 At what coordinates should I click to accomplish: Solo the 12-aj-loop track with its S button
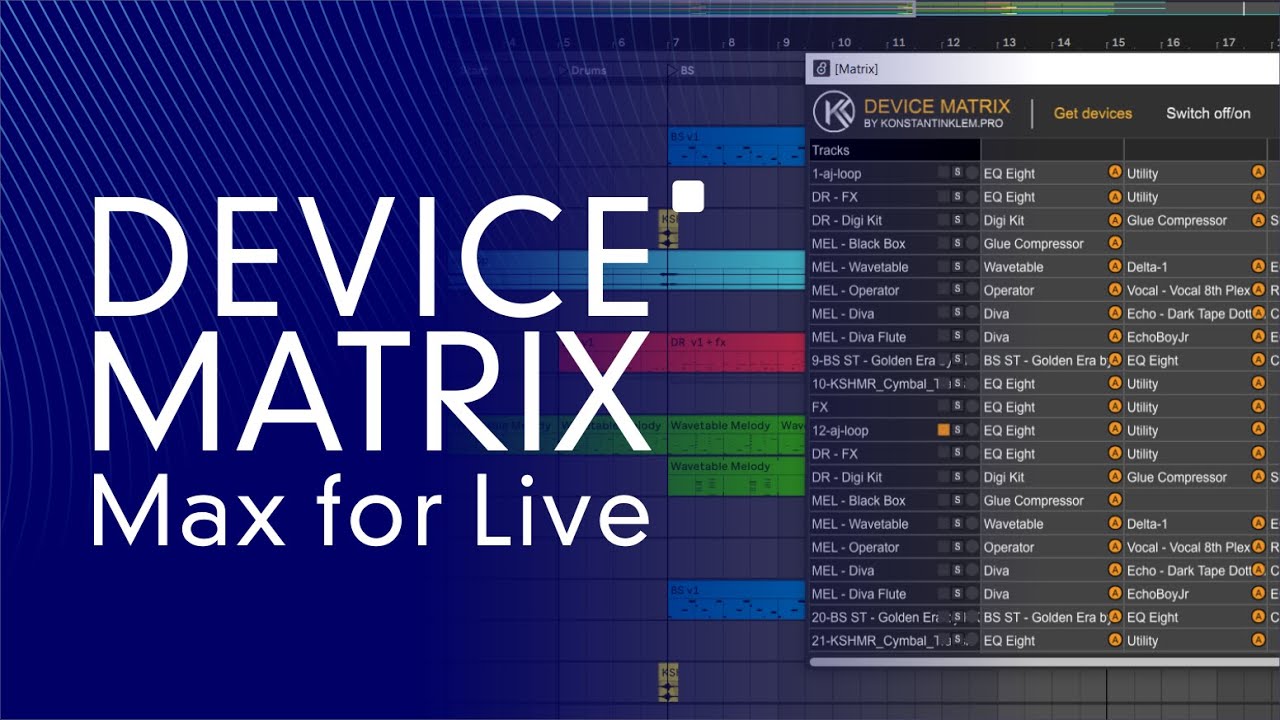pyautogui.click(x=957, y=430)
